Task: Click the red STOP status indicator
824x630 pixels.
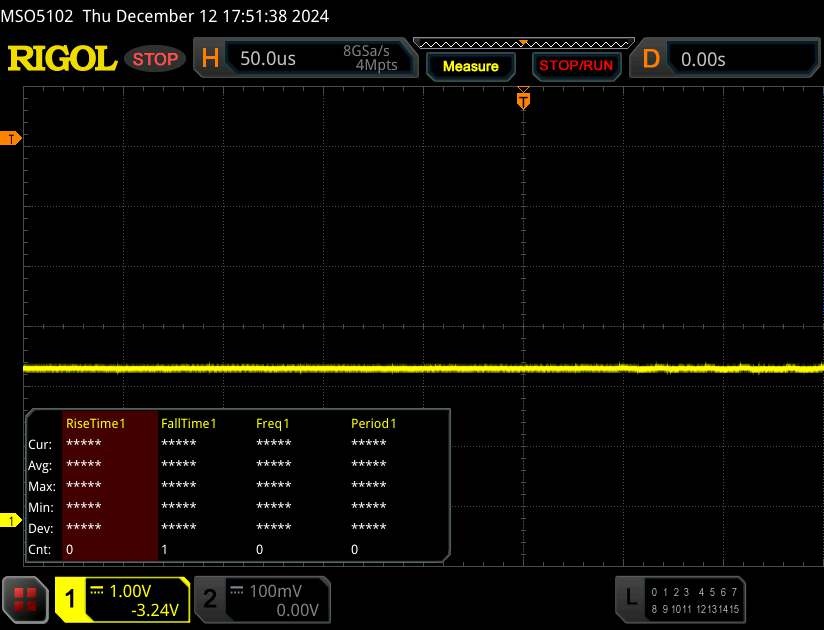Action: [156, 58]
